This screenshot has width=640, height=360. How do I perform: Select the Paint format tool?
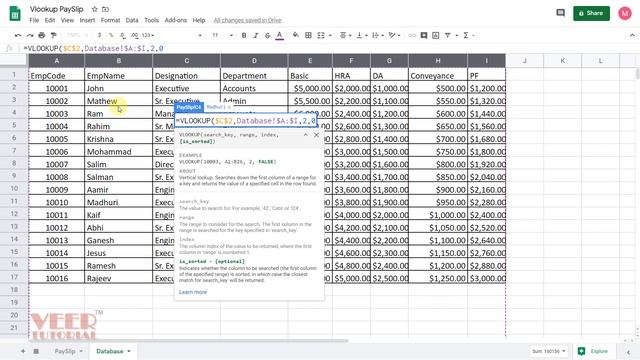(x=53, y=36)
